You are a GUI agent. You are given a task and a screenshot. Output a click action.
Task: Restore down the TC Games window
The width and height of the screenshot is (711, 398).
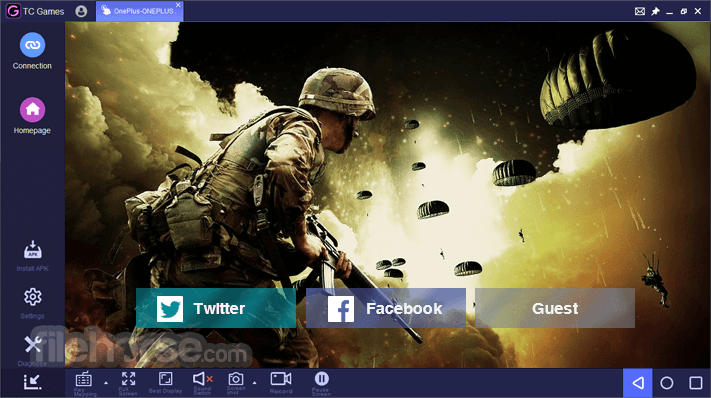click(684, 11)
